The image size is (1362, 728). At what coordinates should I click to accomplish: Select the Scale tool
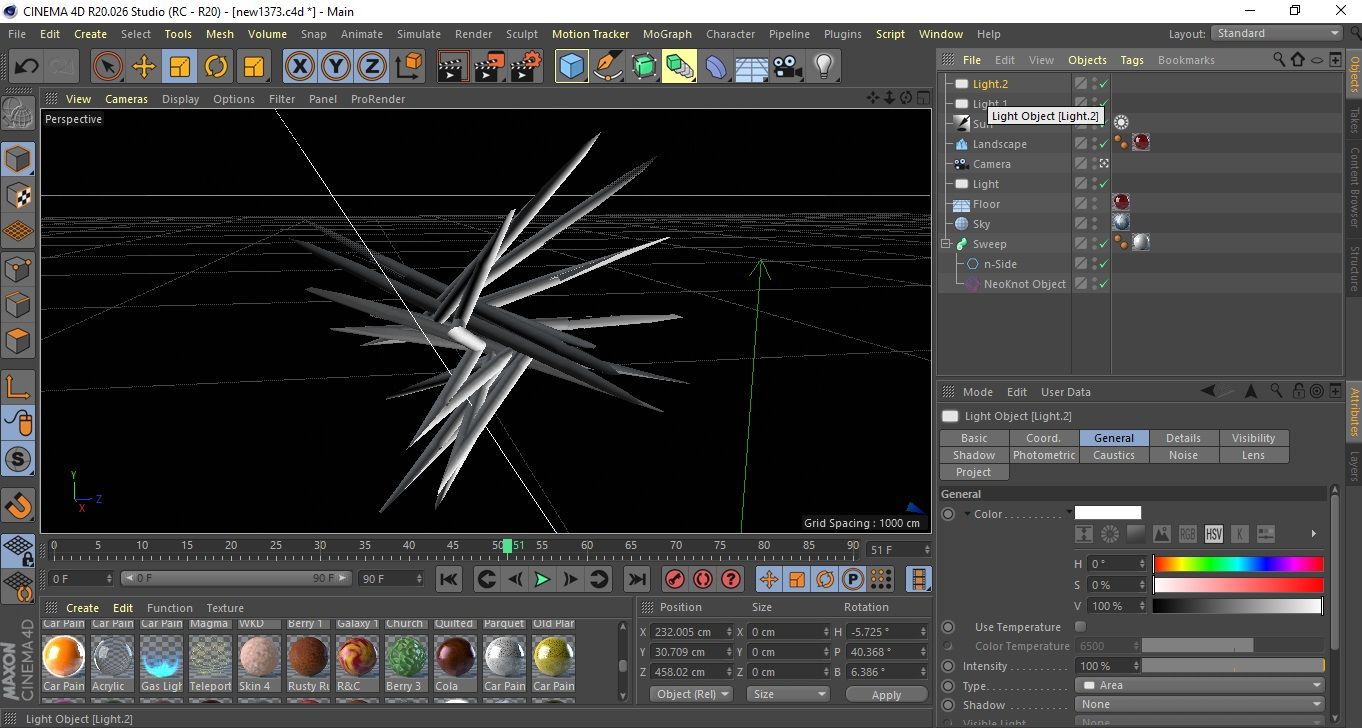pos(180,67)
